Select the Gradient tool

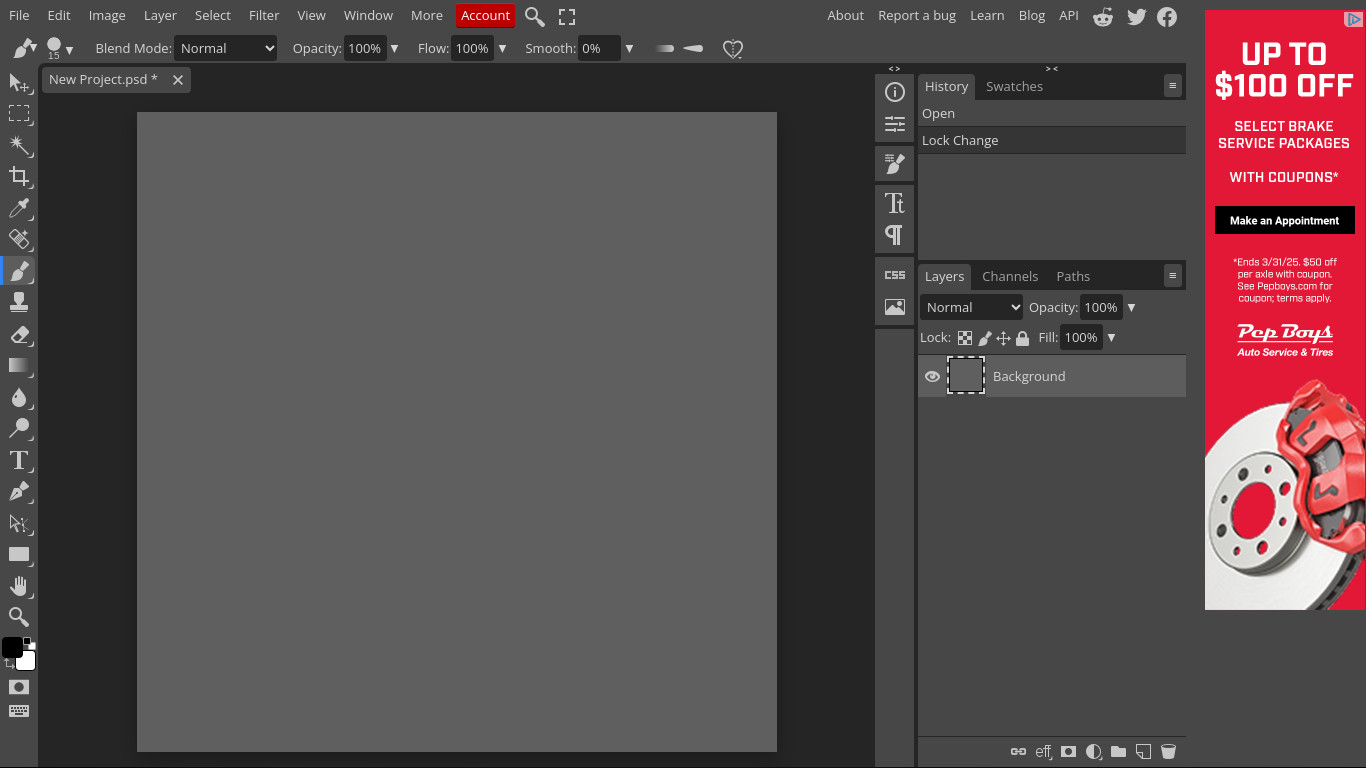point(19,365)
